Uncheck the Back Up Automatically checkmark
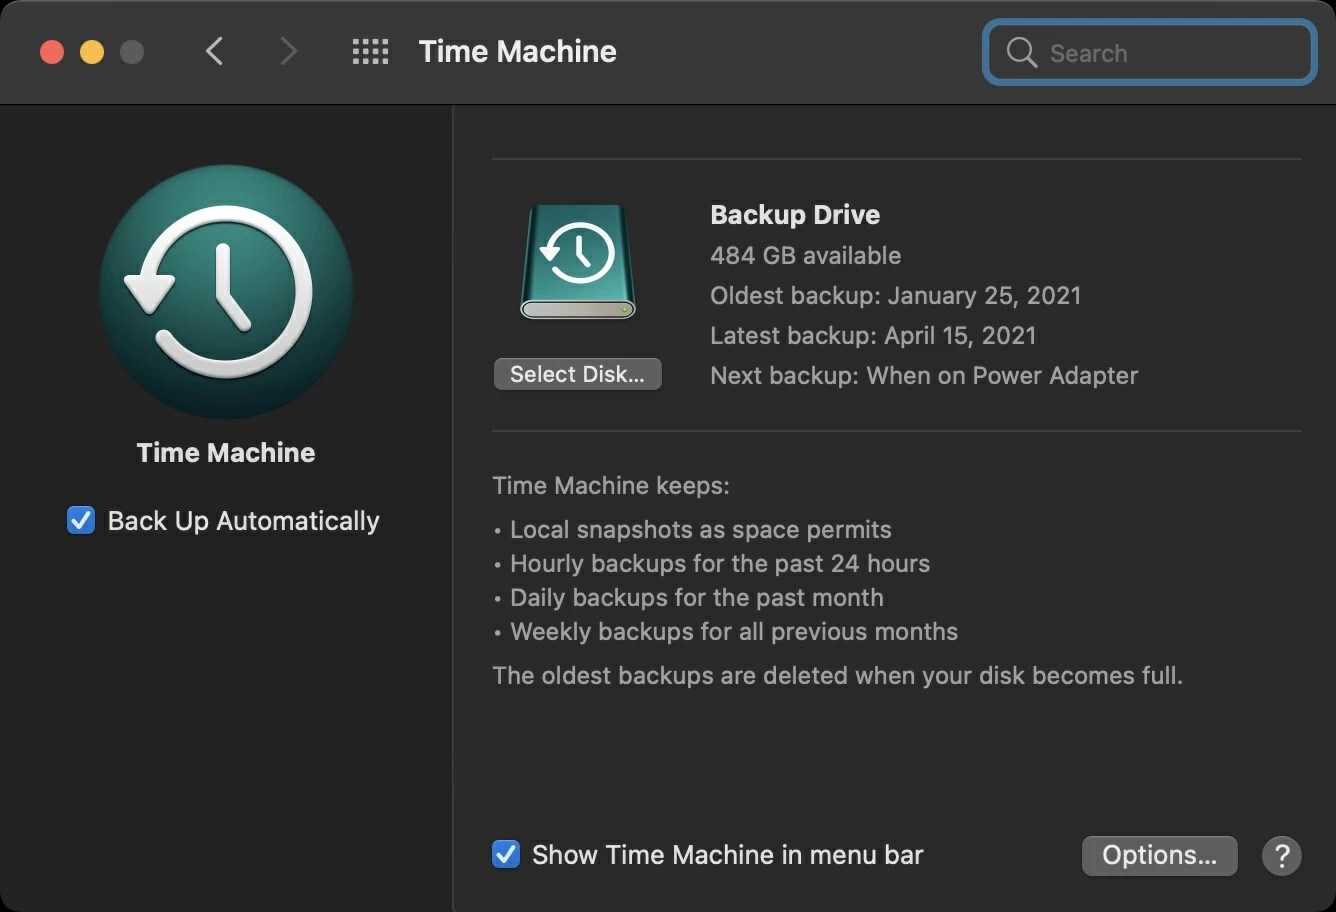Image resolution: width=1336 pixels, height=912 pixels. coord(80,520)
